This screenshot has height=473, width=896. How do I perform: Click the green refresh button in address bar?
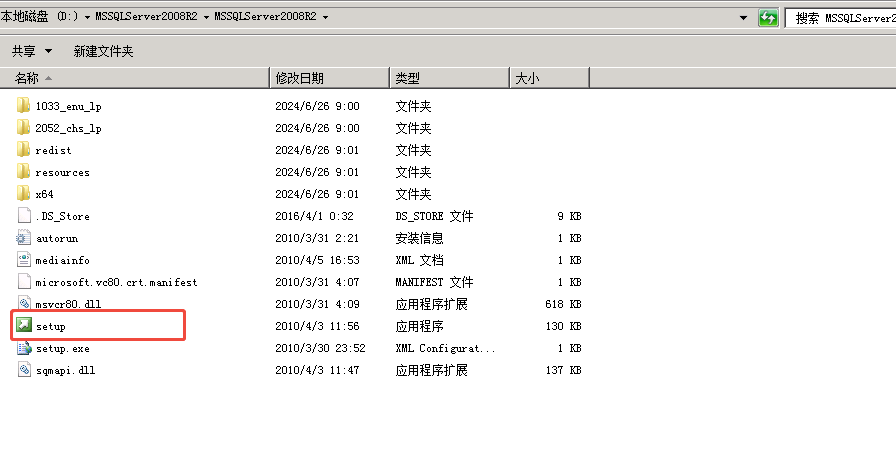click(767, 18)
